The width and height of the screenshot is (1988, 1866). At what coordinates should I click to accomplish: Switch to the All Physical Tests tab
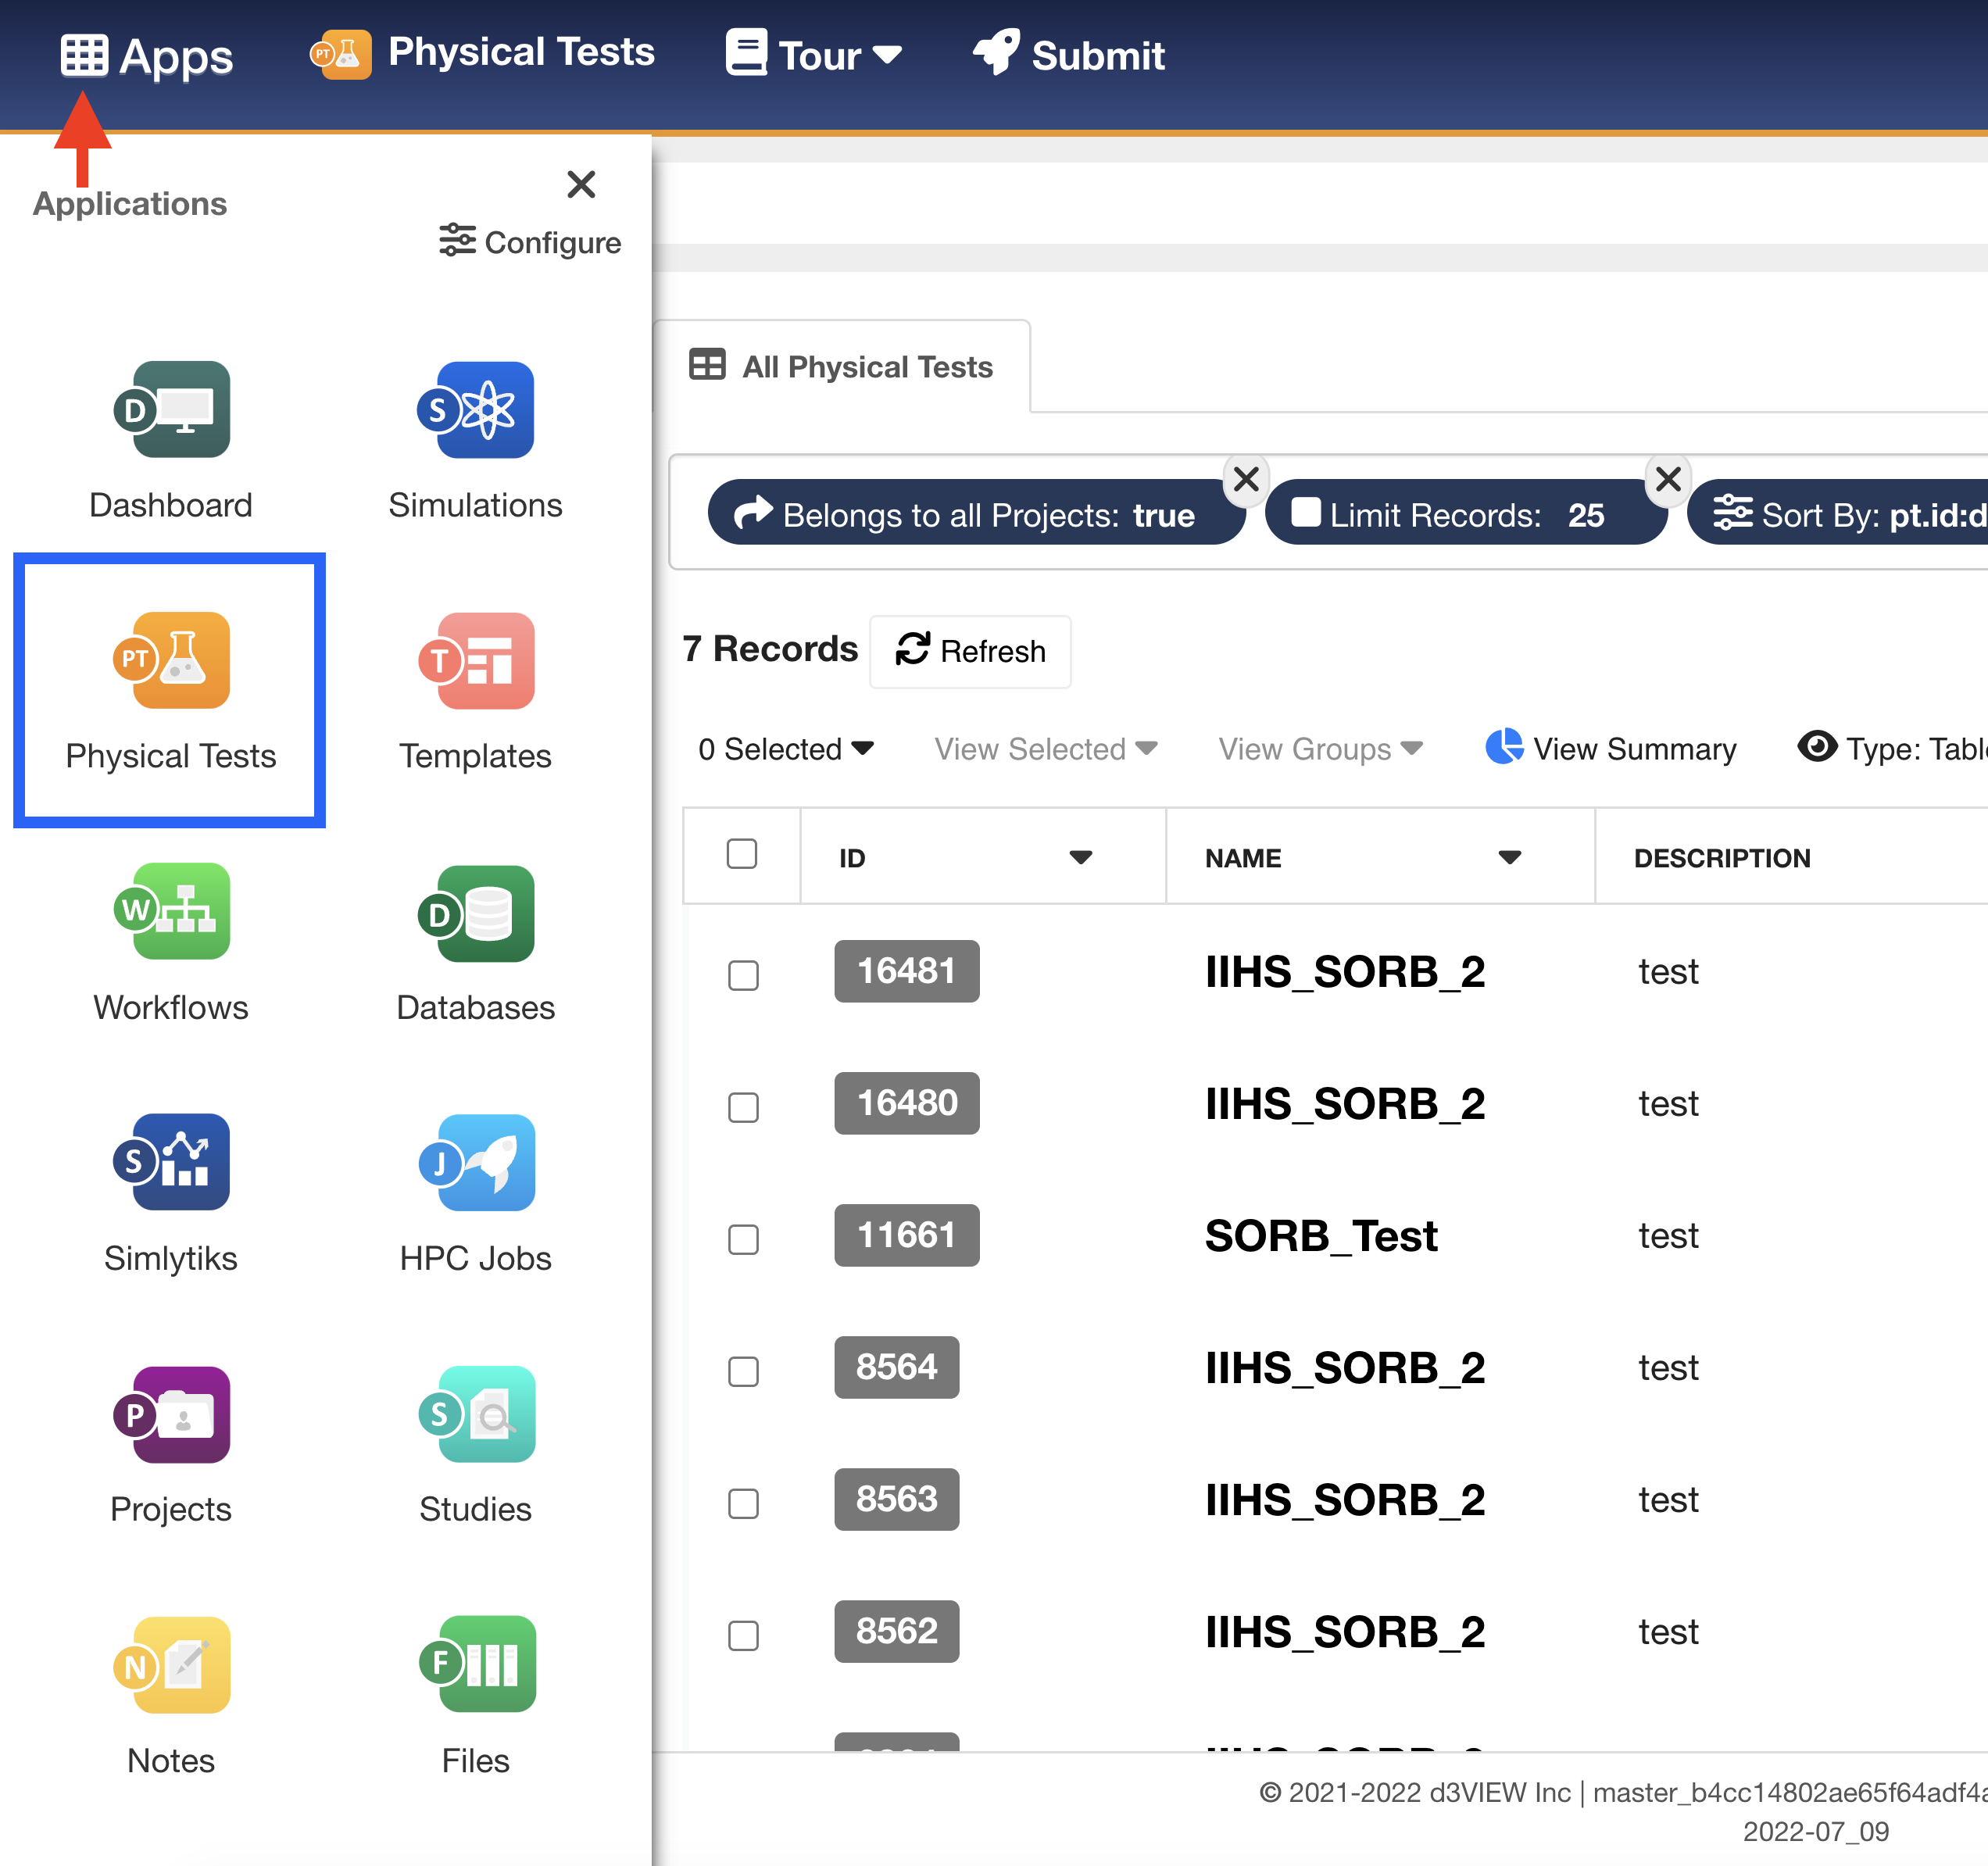pos(841,367)
